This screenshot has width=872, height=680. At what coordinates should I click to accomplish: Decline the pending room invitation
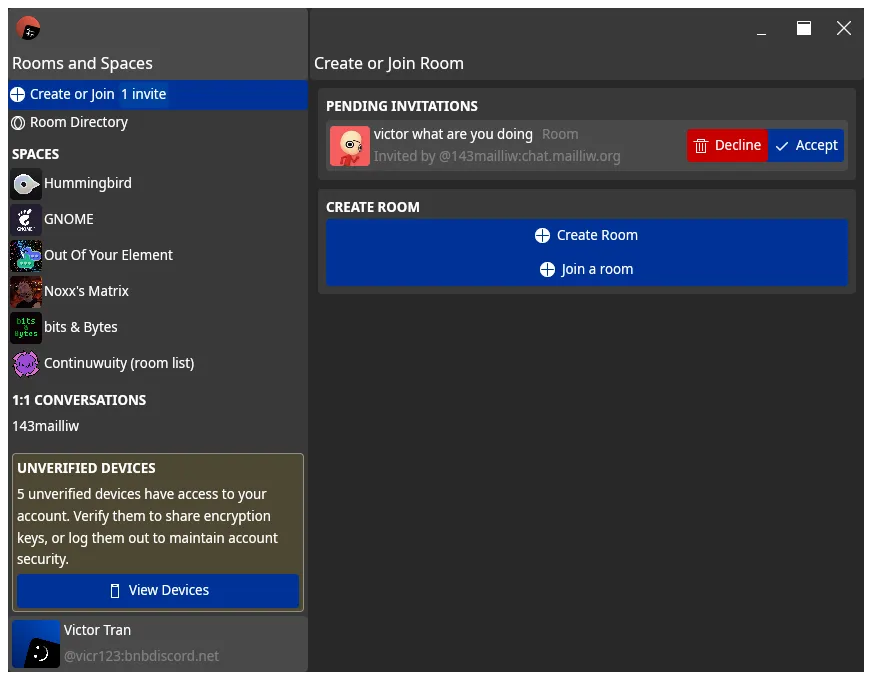pos(727,145)
